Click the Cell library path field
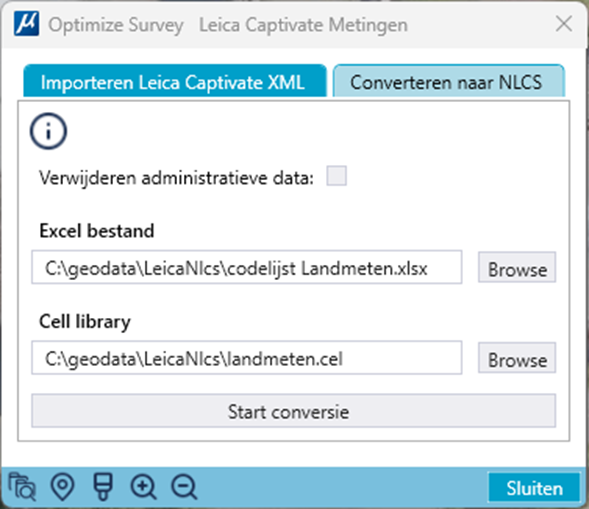Screen dimensions: 589x509 coord(247,358)
